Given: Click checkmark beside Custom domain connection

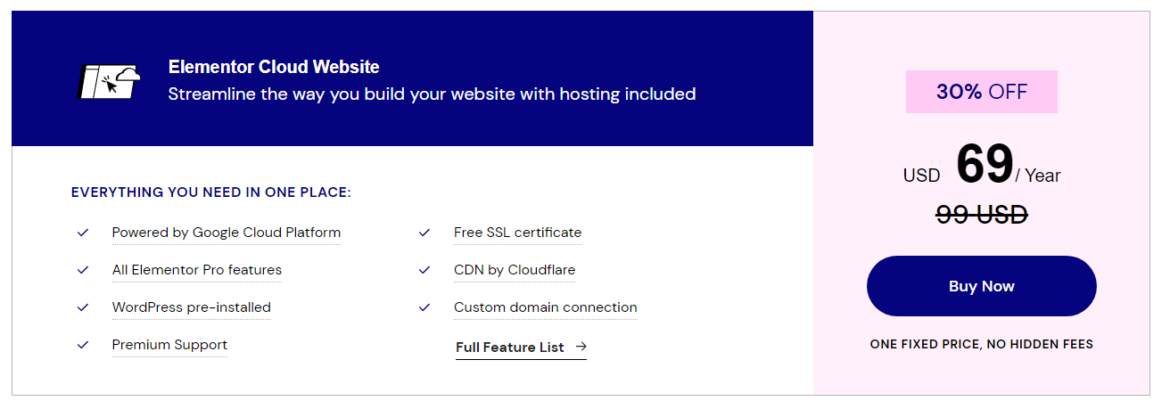Looking at the screenshot, I should click(x=425, y=307).
